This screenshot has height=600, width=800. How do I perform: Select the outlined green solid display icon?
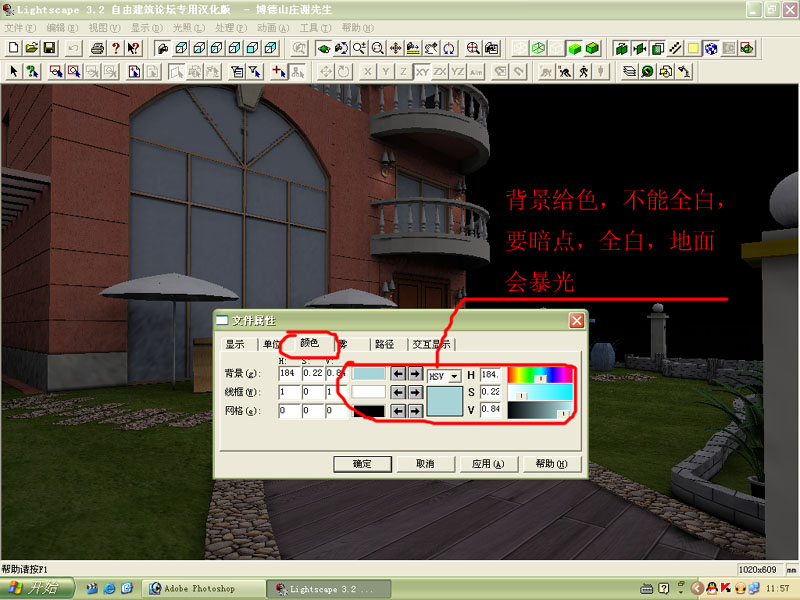592,48
